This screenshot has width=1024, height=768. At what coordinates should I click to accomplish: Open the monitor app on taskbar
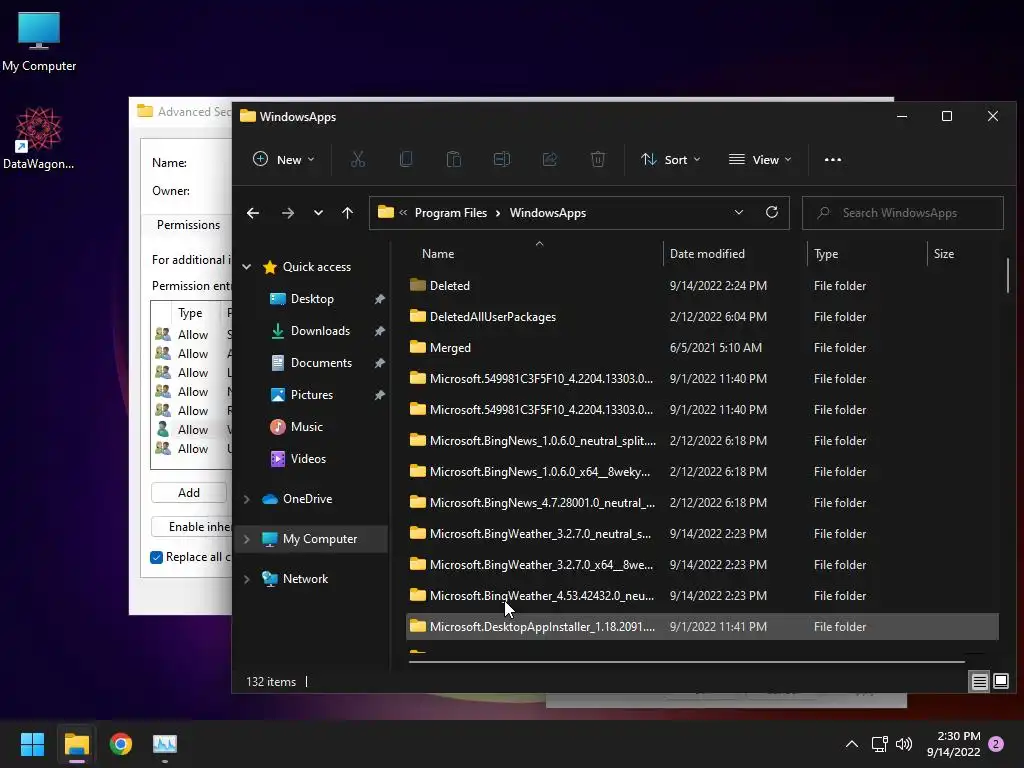(165, 744)
